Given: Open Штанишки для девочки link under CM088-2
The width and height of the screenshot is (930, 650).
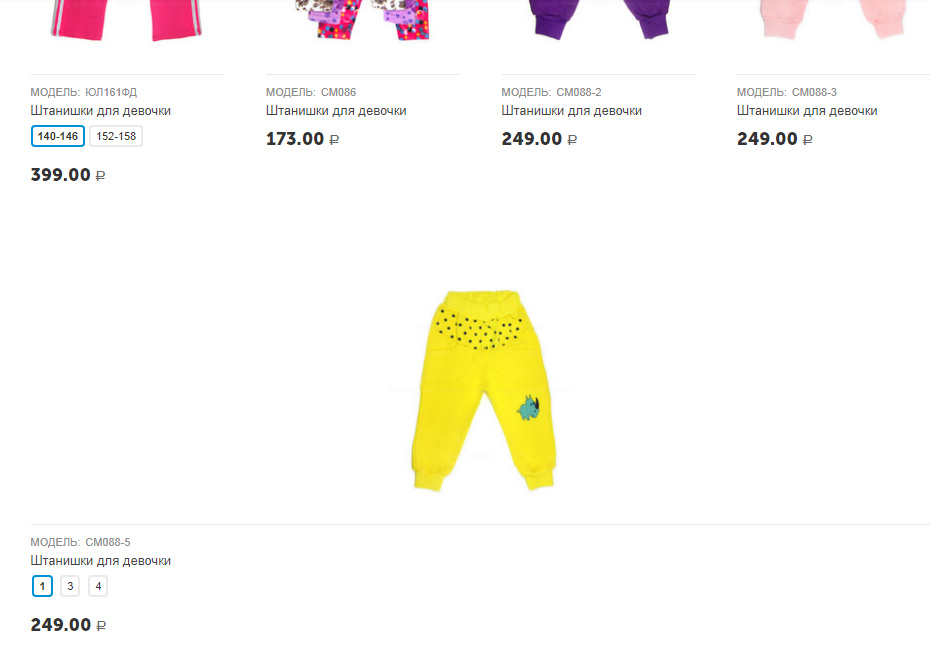Looking at the screenshot, I should tap(572, 110).
